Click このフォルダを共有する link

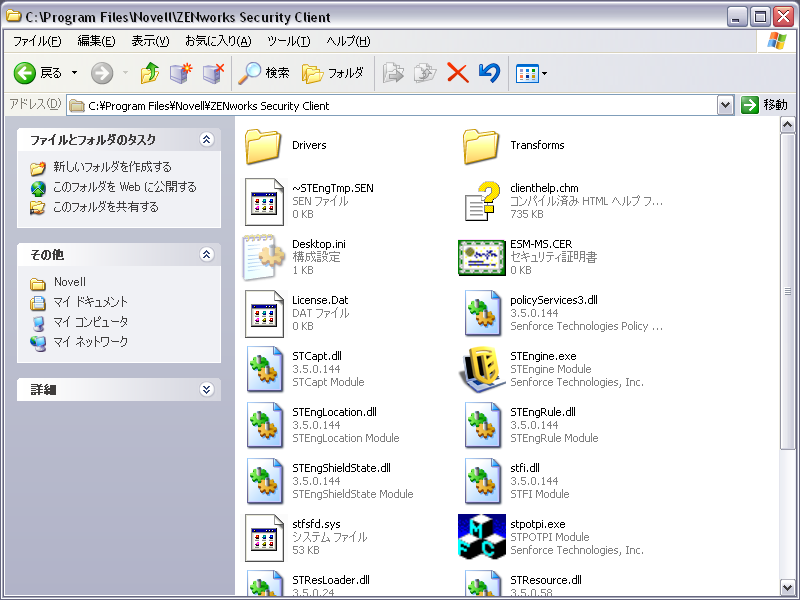(106, 207)
